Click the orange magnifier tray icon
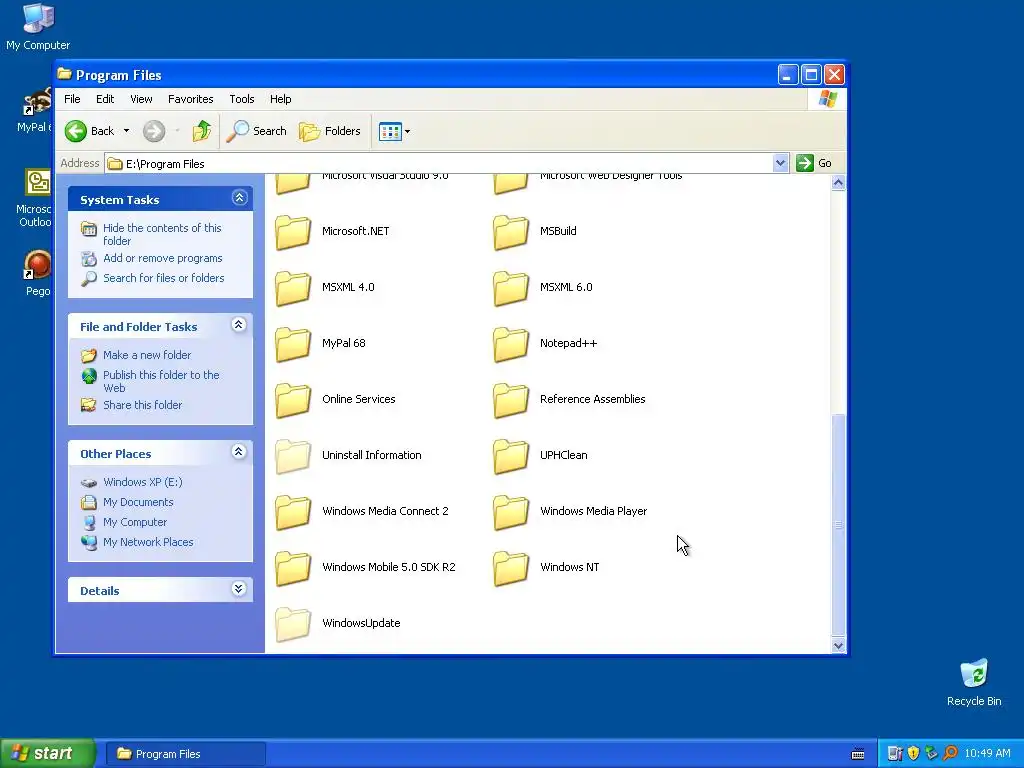This screenshot has height=768, width=1024. pyautogui.click(x=950, y=754)
